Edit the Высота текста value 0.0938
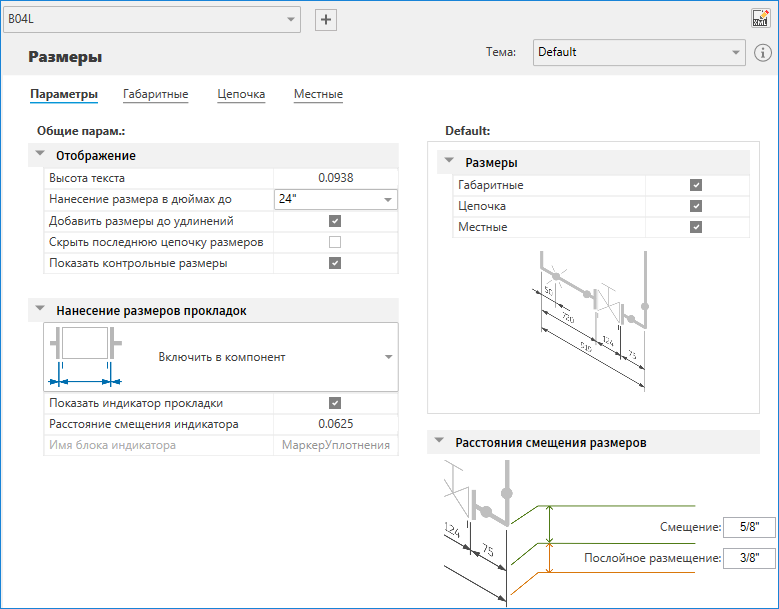Image resolution: width=779 pixels, height=609 pixels. [x=336, y=178]
